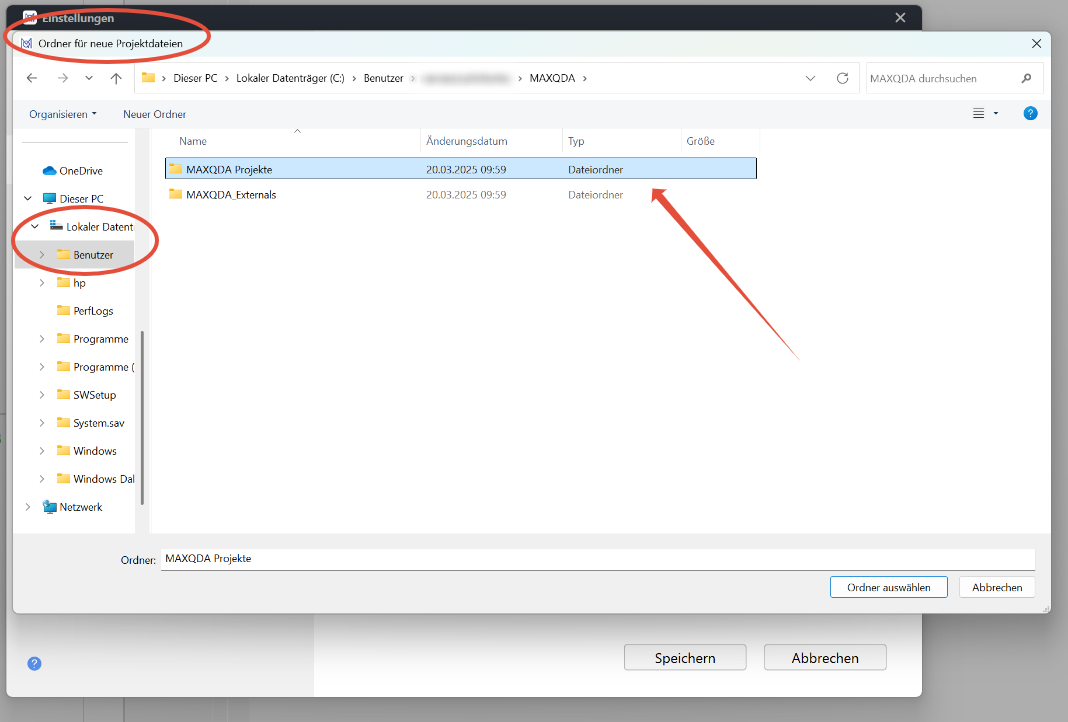Refresh the MAXQDA folder view

tap(843, 78)
